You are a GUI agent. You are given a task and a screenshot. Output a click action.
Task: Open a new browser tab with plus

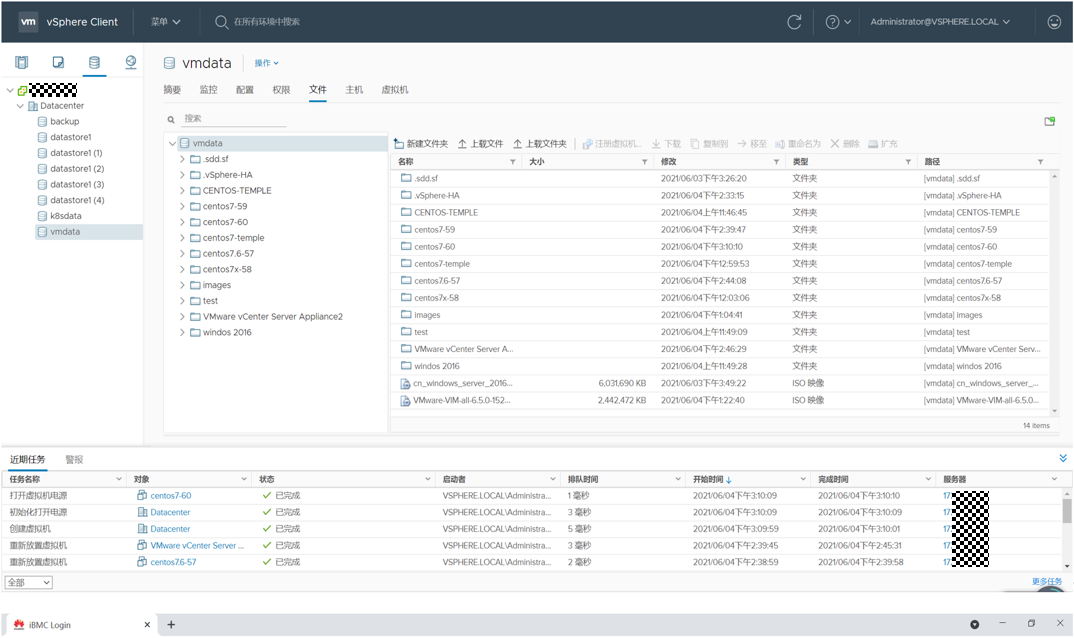click(x=171, y=625)
